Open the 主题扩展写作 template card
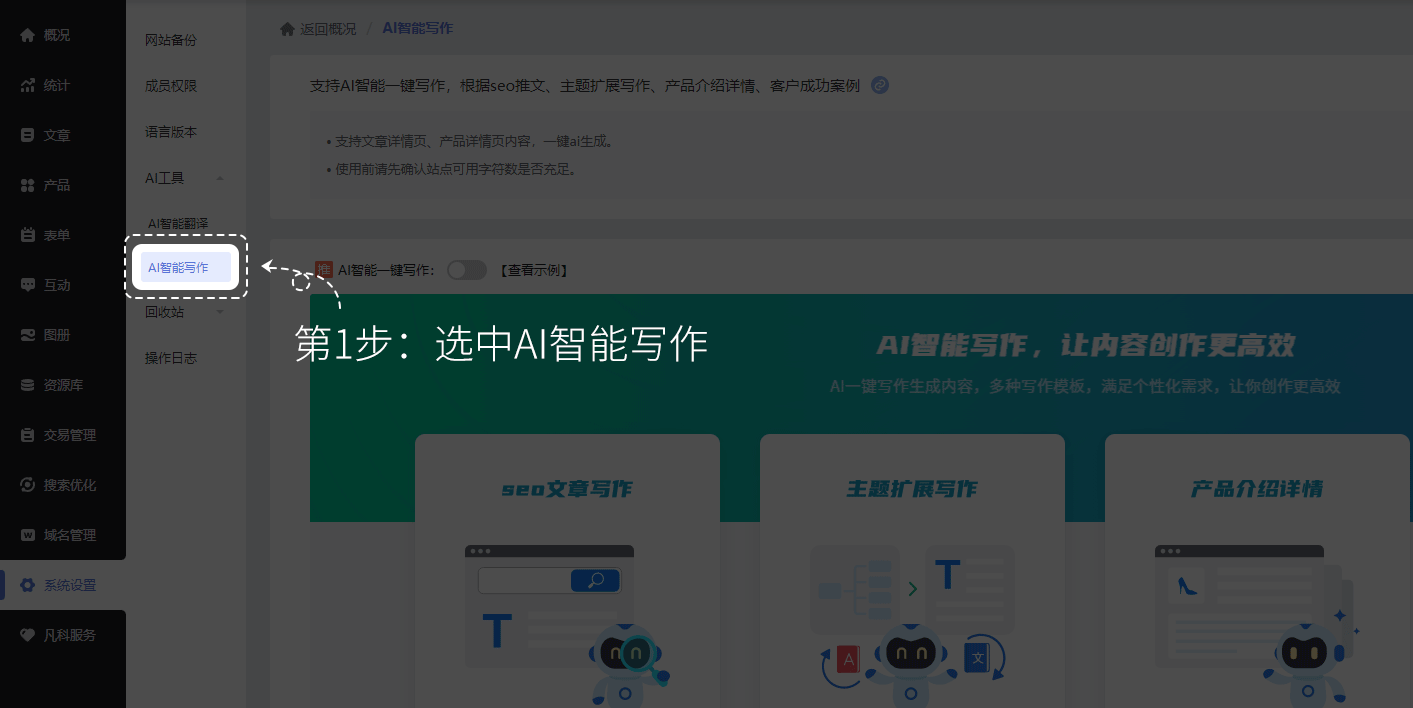The width and height of the screenshot is (1413, 708). [x=912, y=570]
